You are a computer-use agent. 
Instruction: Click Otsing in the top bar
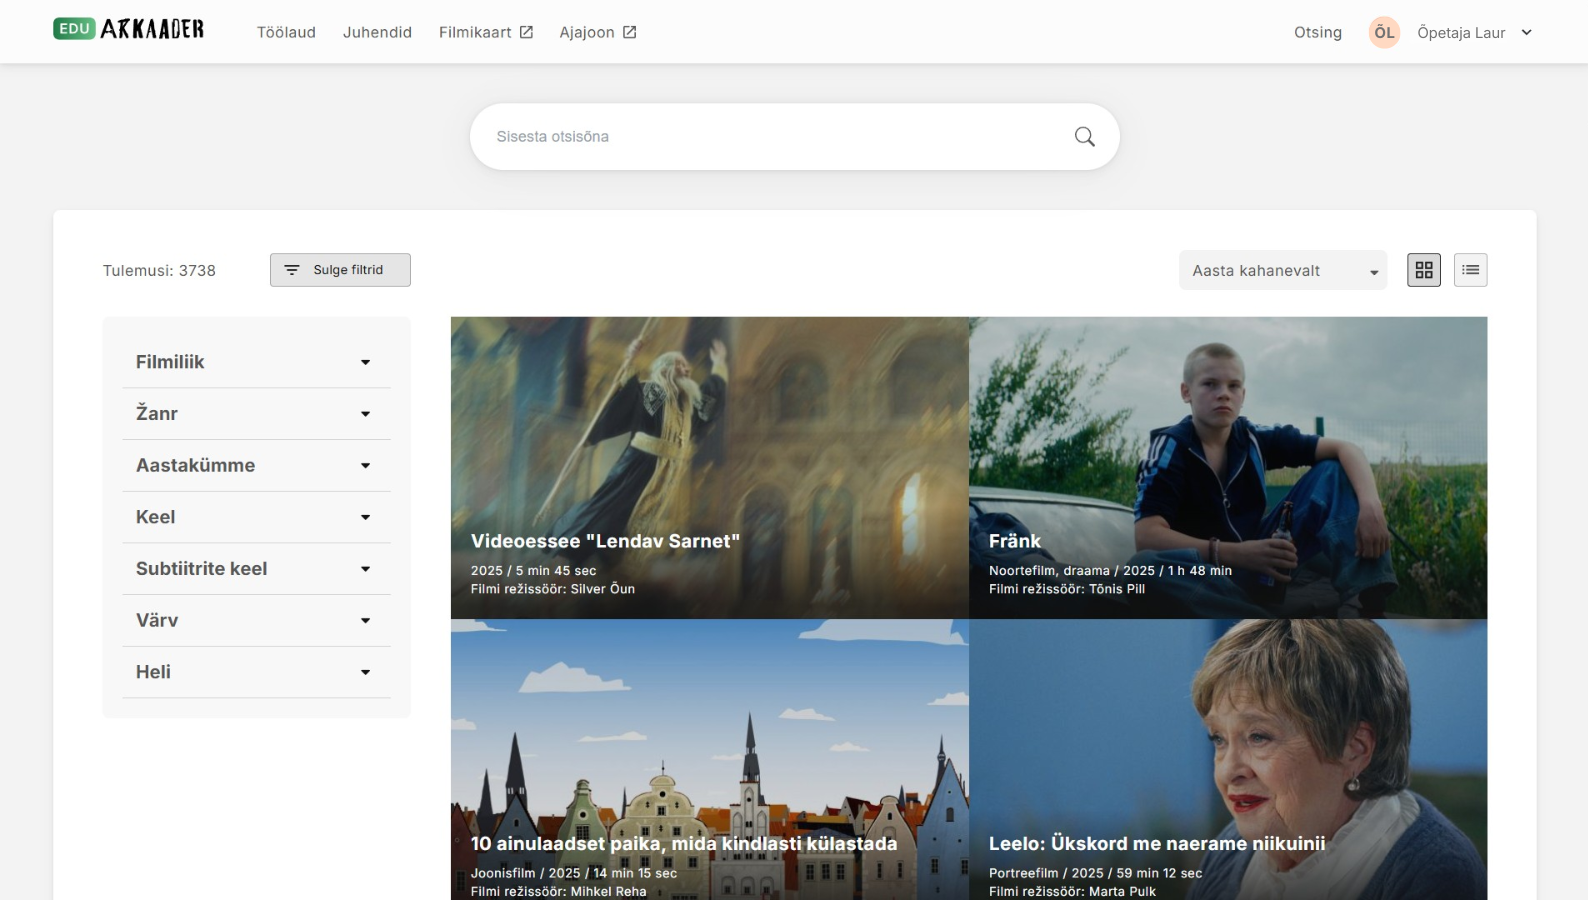[x=1317, y=32]
